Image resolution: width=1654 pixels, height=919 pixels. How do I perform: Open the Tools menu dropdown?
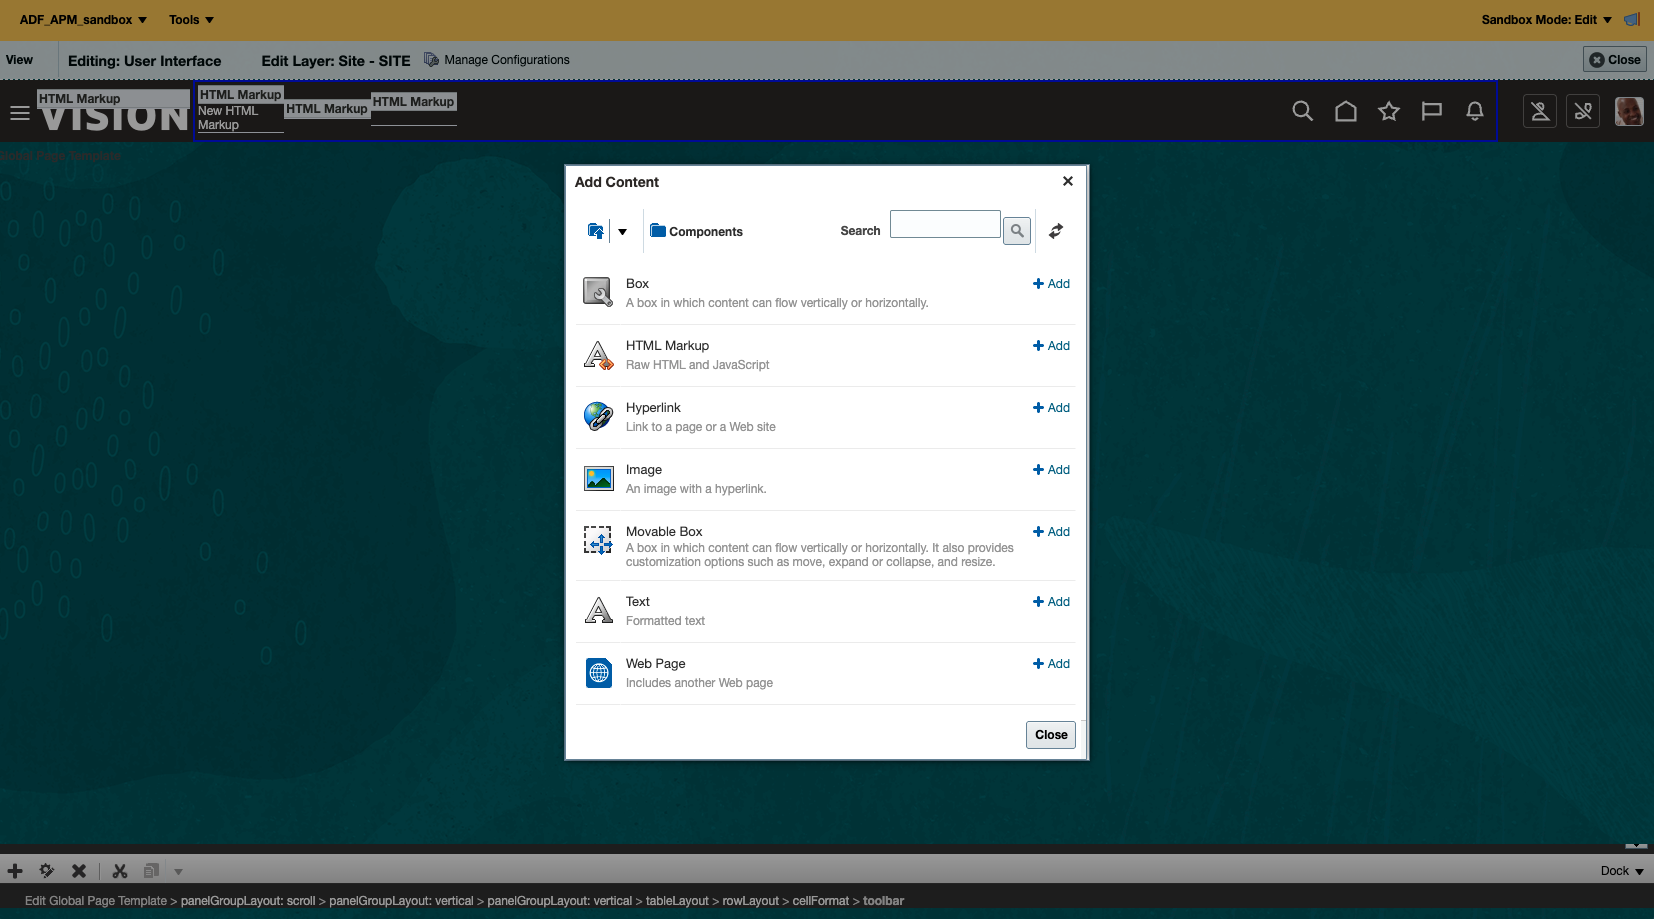click(x=189, y=19)
